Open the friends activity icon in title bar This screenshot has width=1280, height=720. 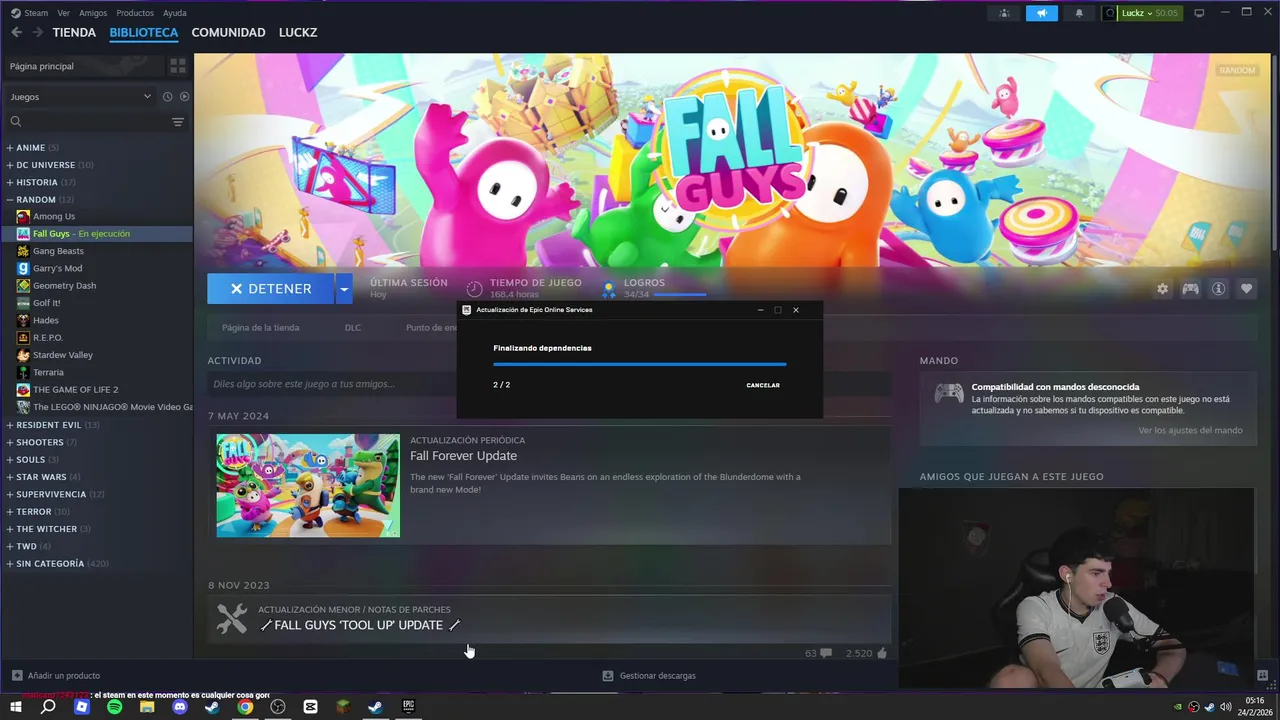(1004, 13)
